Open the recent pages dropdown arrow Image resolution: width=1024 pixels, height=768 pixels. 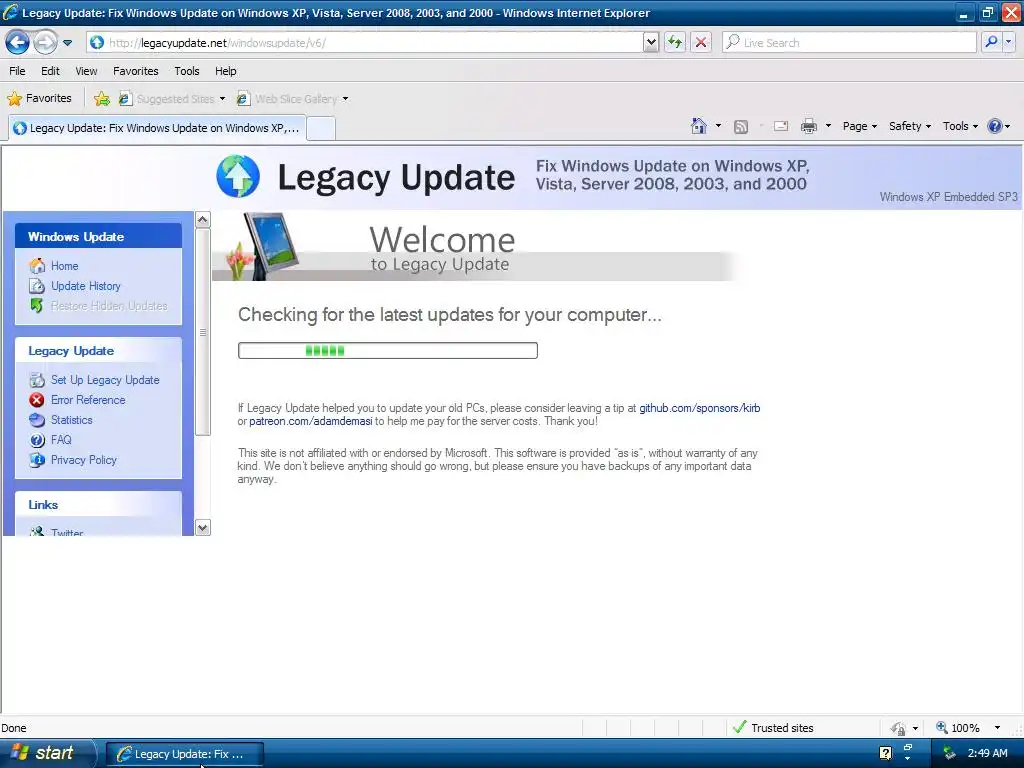(x=67, y=43)
